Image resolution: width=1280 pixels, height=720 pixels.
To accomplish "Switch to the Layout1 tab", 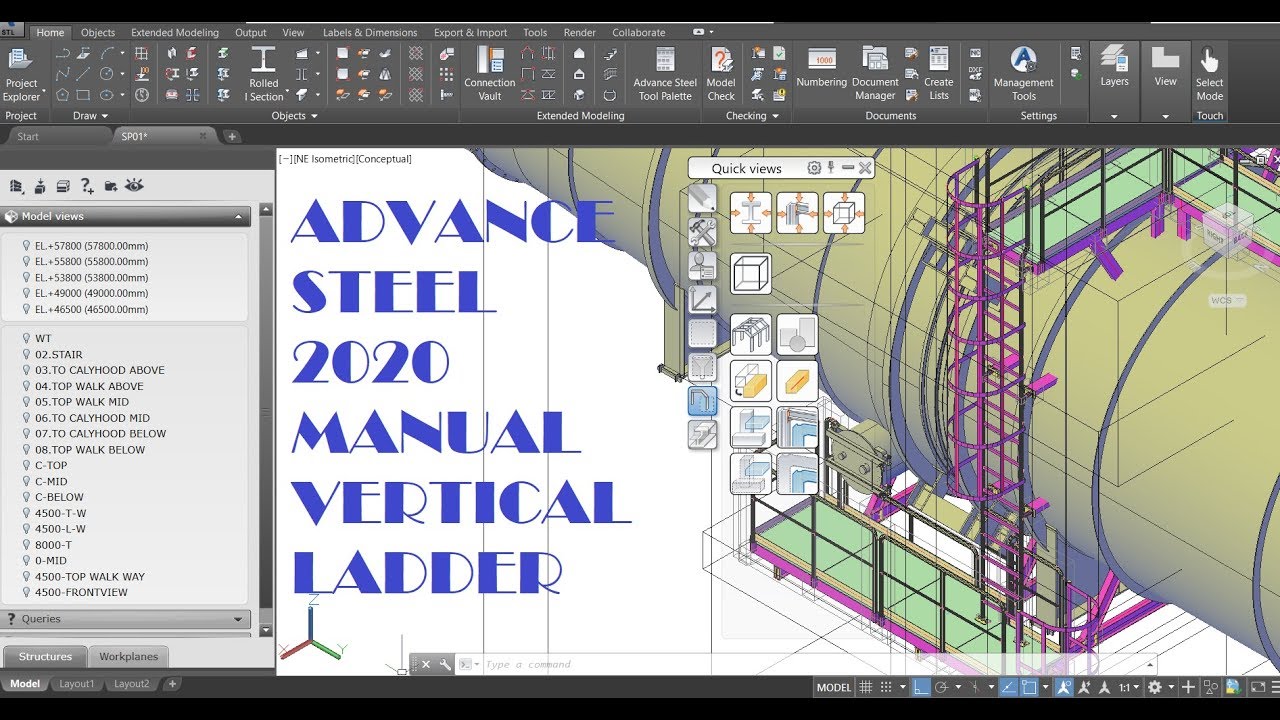I will point(77,684).
